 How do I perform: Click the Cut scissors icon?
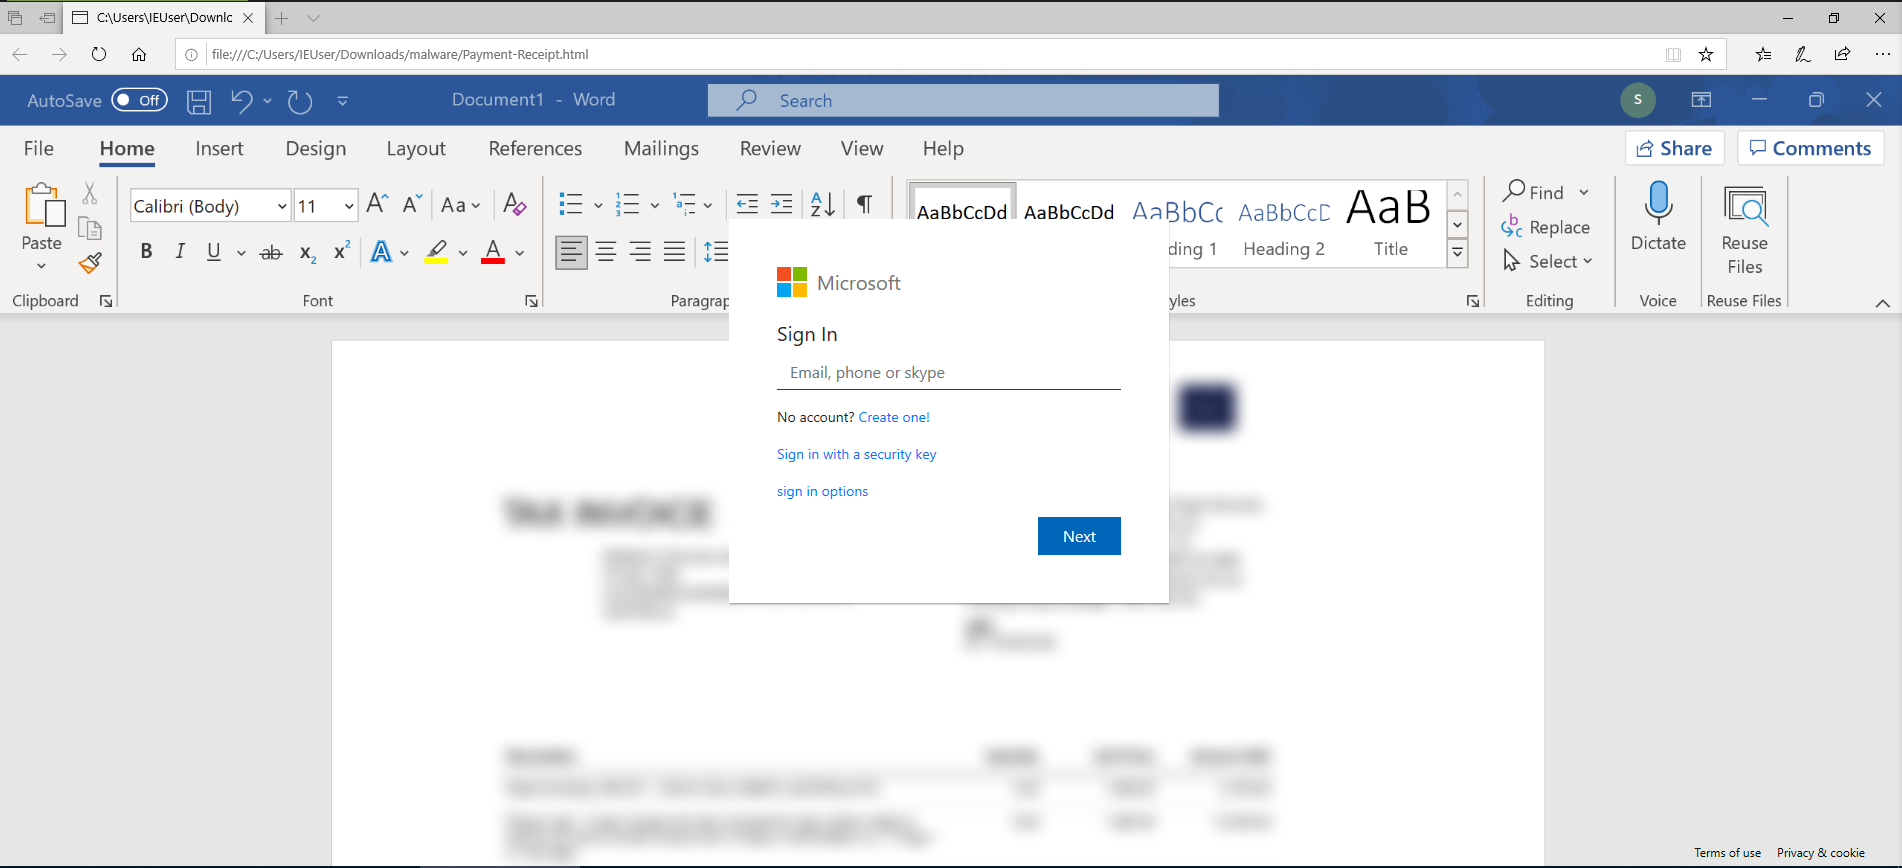coord(89,192)
